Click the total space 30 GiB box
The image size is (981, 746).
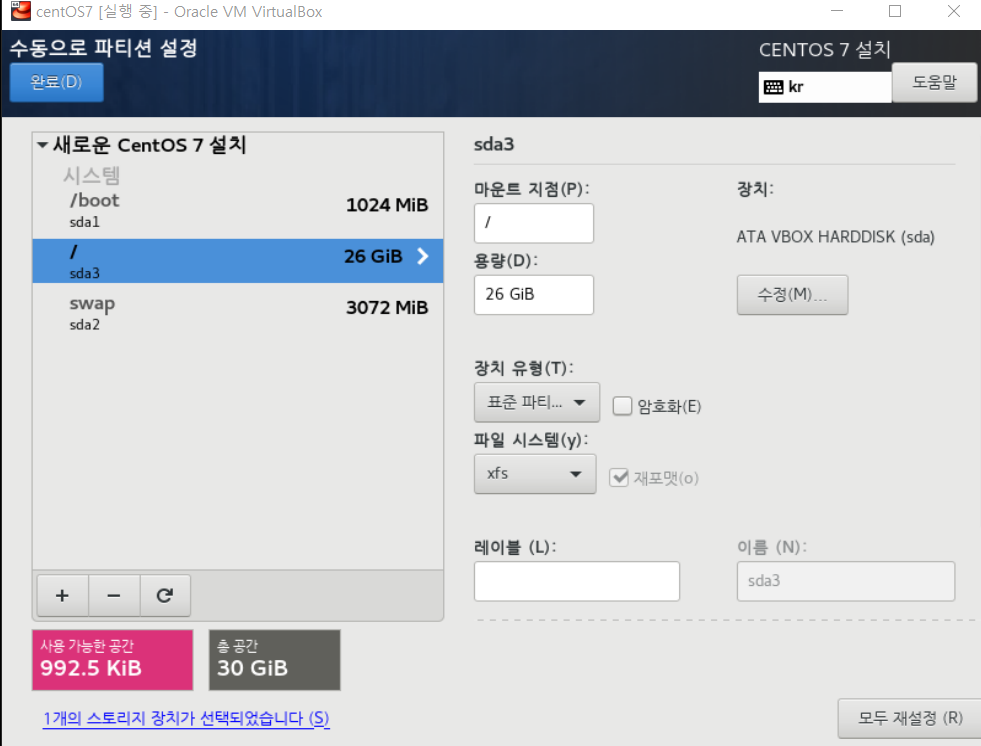275,660
